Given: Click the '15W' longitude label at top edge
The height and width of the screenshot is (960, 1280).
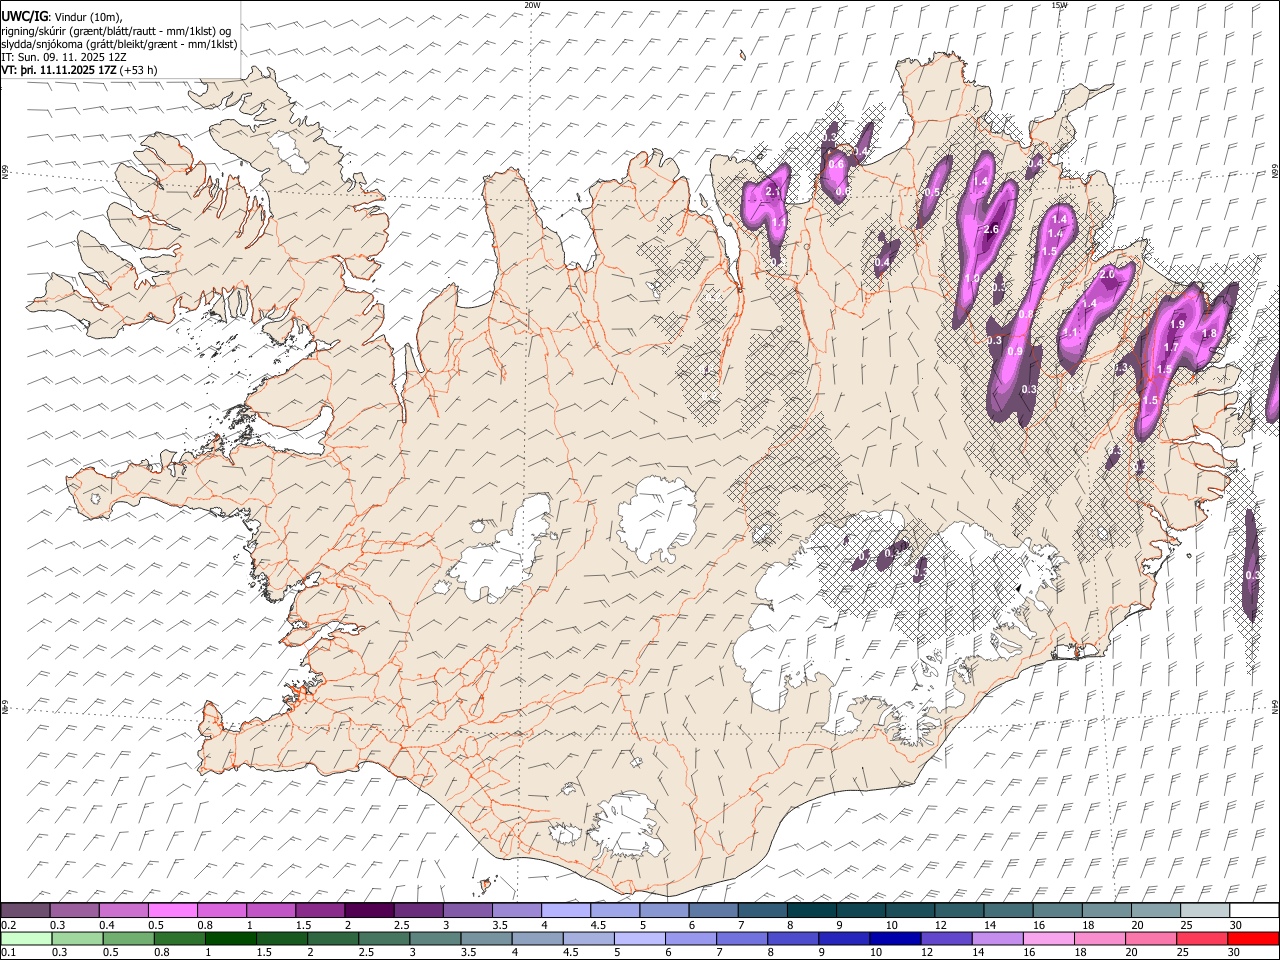Looking at the screenshot, I should point(1059,5).
